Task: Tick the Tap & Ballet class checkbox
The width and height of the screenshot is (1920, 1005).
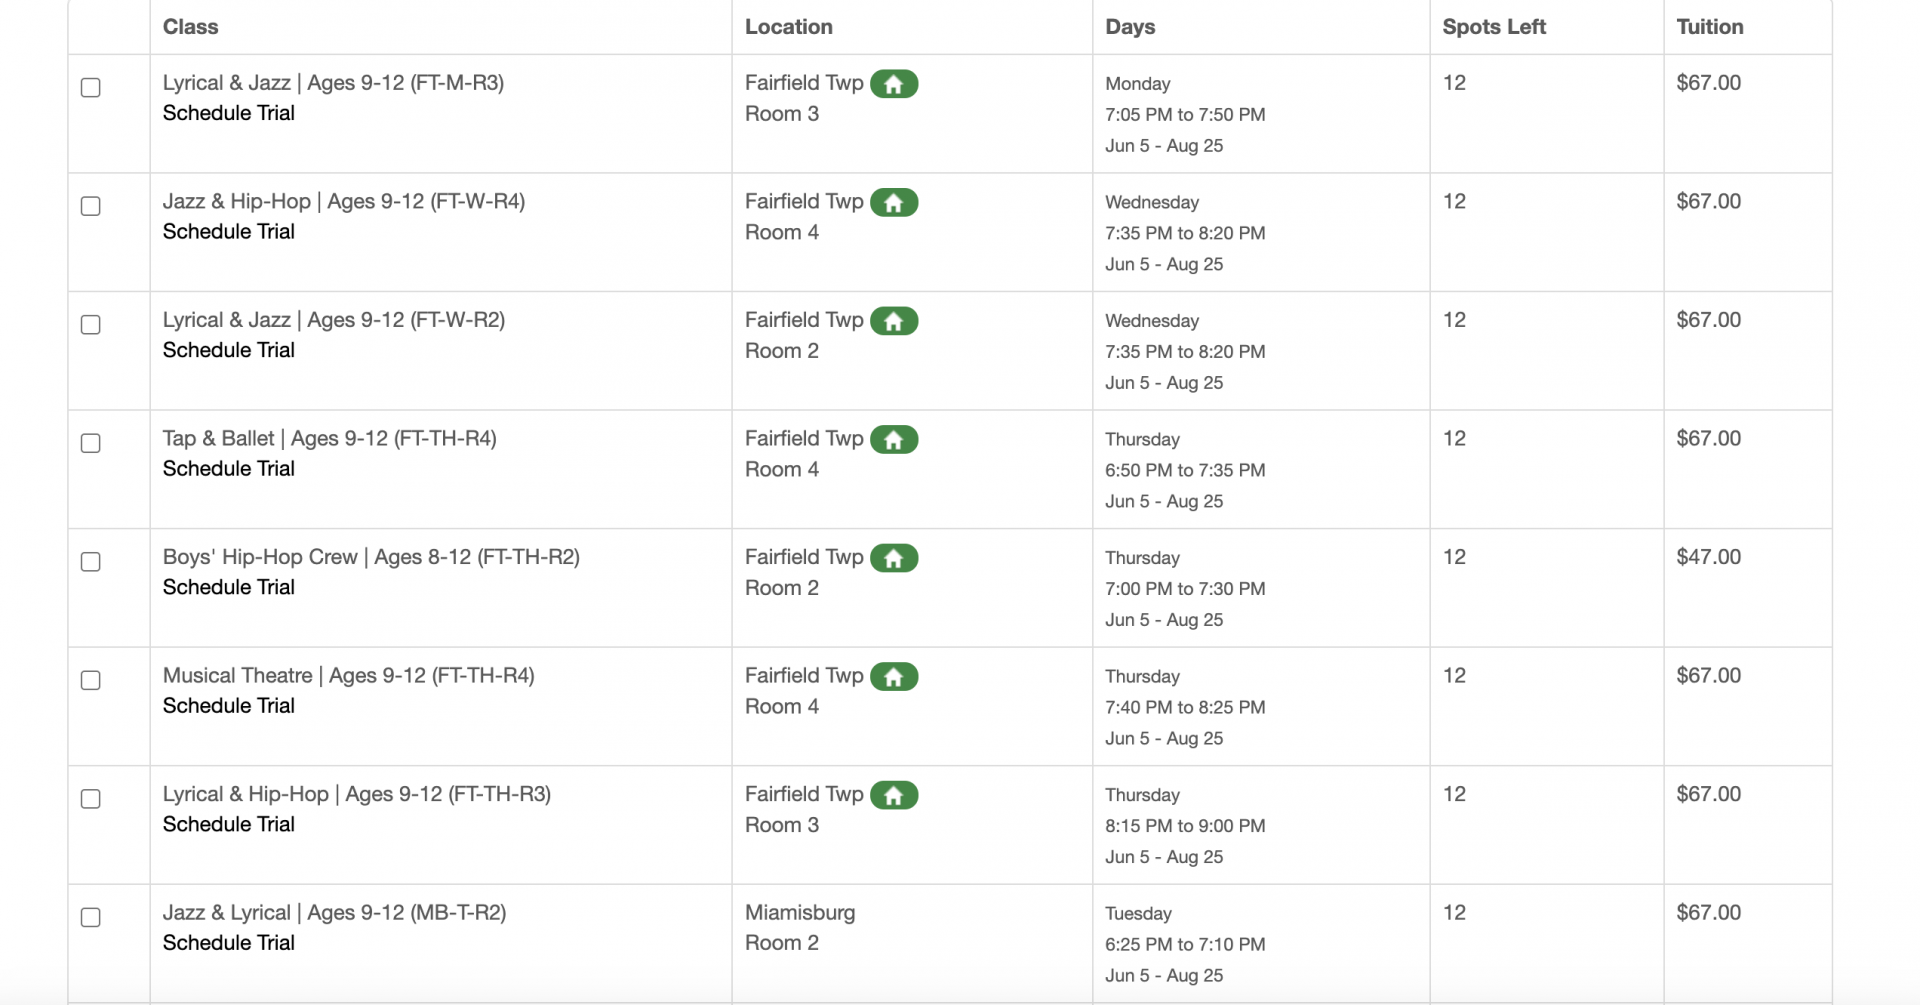Action: tap(91, 443)
